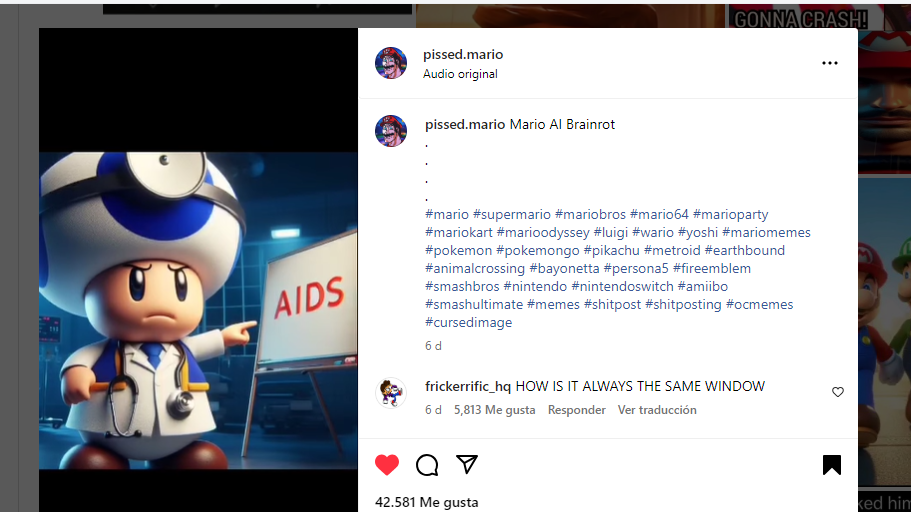Open the three-dot more options menu
Image resolution: width=911 pixels, height=512 pixels.
[x=830, y=63]
